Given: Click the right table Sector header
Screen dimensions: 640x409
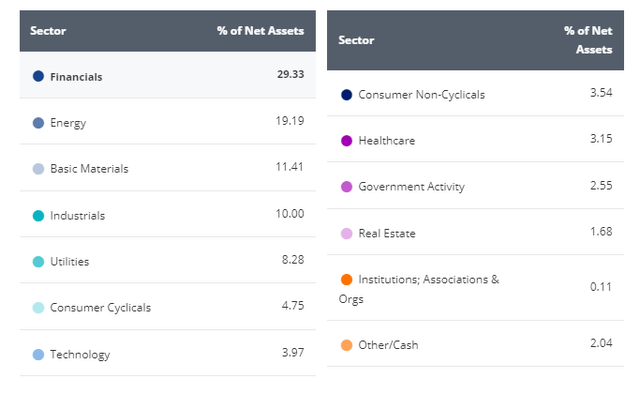Looking at the screenshot, I should point(356,40).
